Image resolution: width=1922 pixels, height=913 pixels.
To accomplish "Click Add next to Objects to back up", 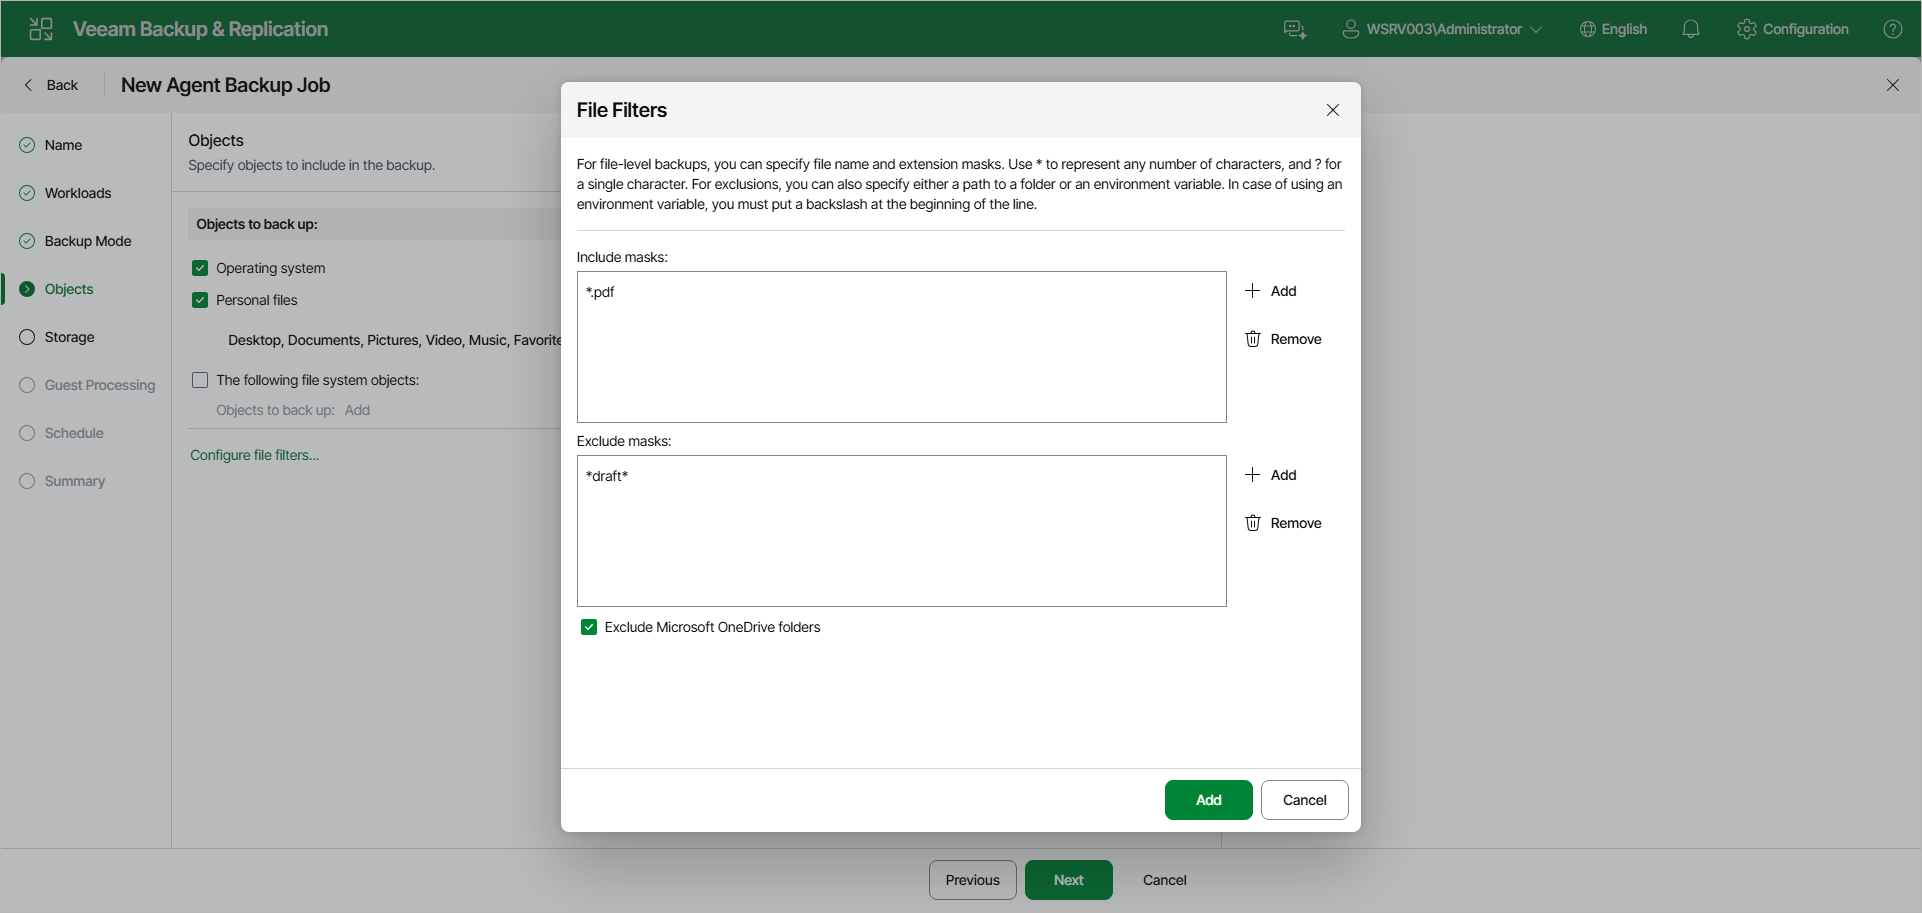I will pyautogui.click(x=357, y=410).
